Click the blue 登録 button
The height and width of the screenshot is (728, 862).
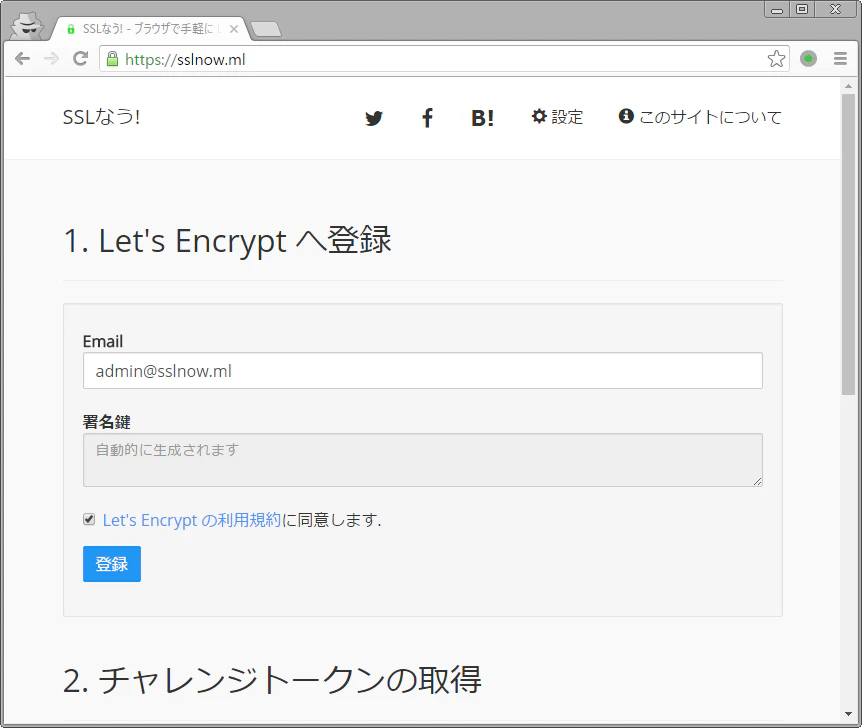click(x=112, y=564)
